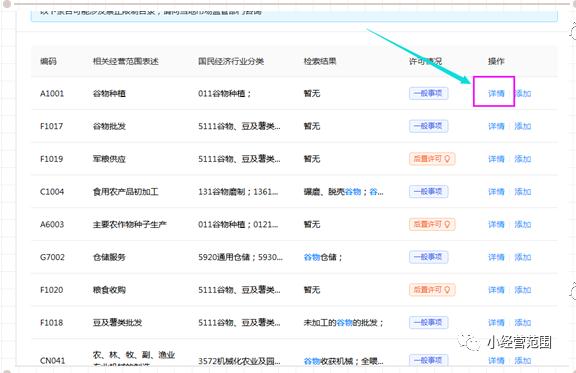Click 添加 for A6003 主要农作物种子生产
The image size is (576, 373).
click(523, 224)
